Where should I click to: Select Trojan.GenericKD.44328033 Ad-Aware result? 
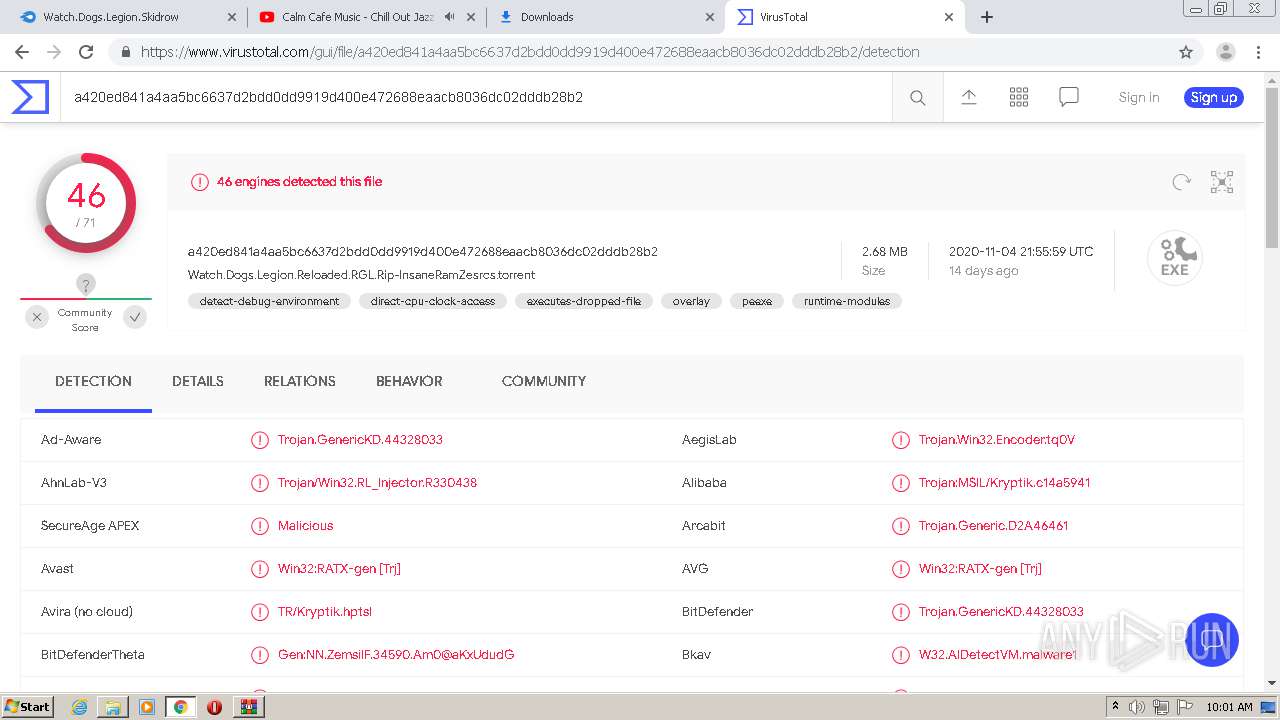pos(360,440)
